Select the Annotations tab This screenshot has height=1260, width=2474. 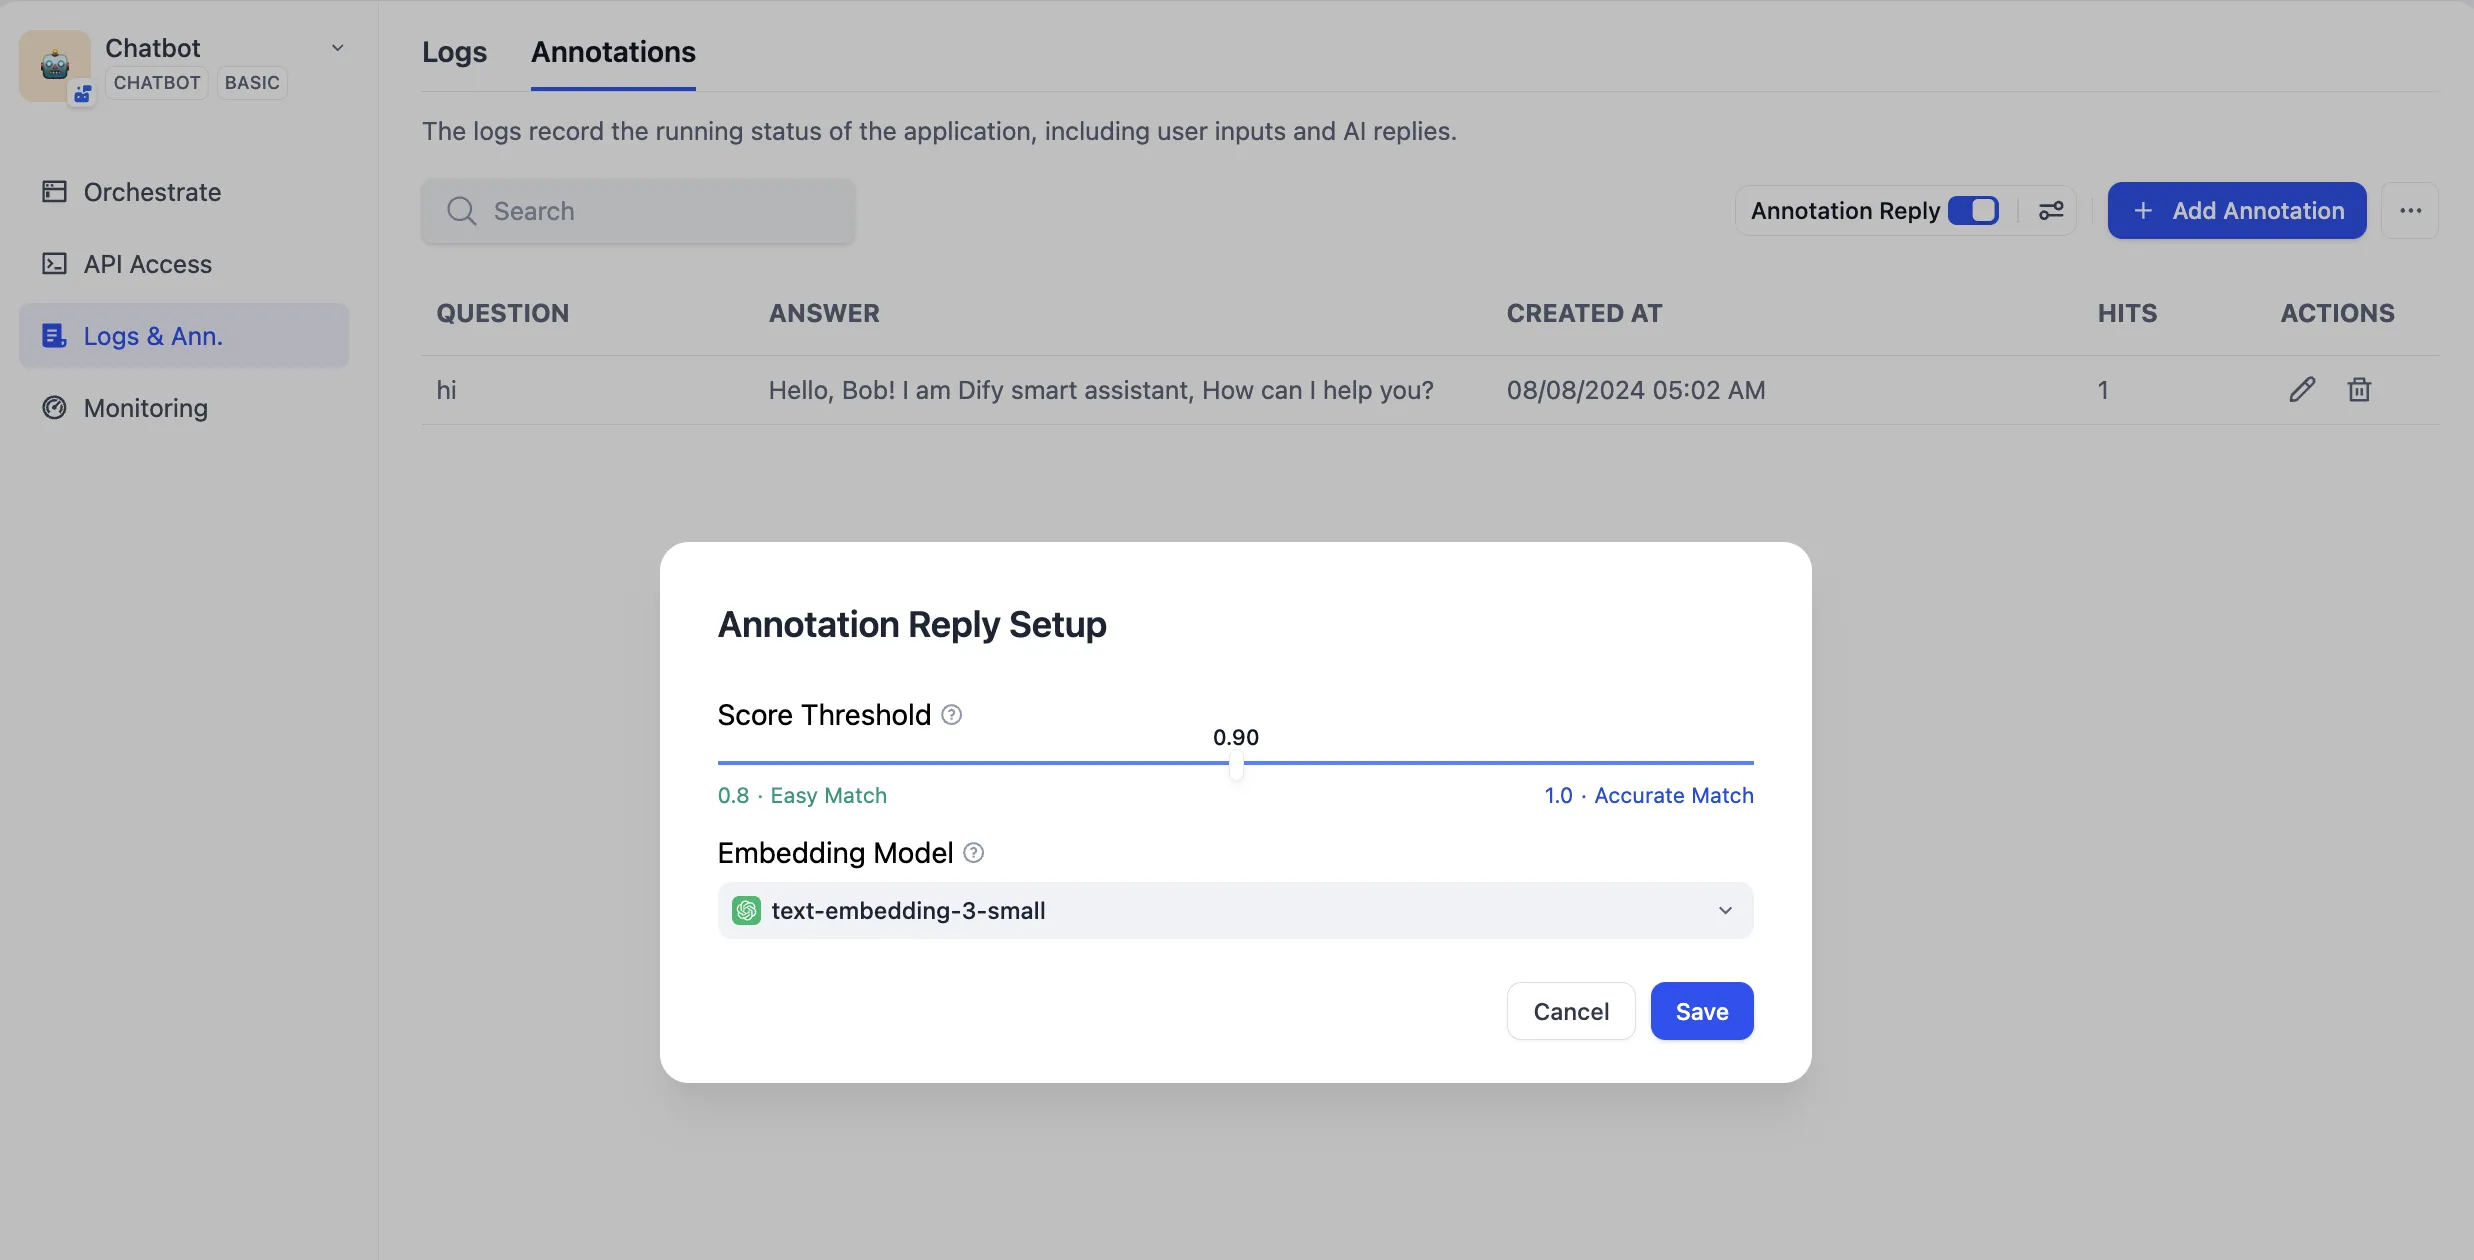[613, 52]
